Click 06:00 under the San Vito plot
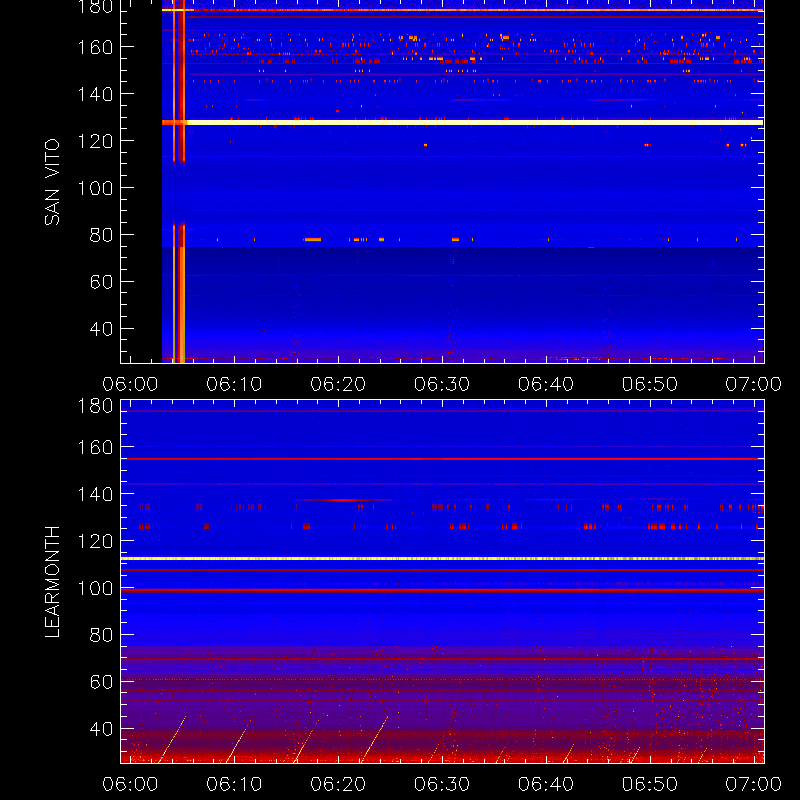 [x=130, y=384]
